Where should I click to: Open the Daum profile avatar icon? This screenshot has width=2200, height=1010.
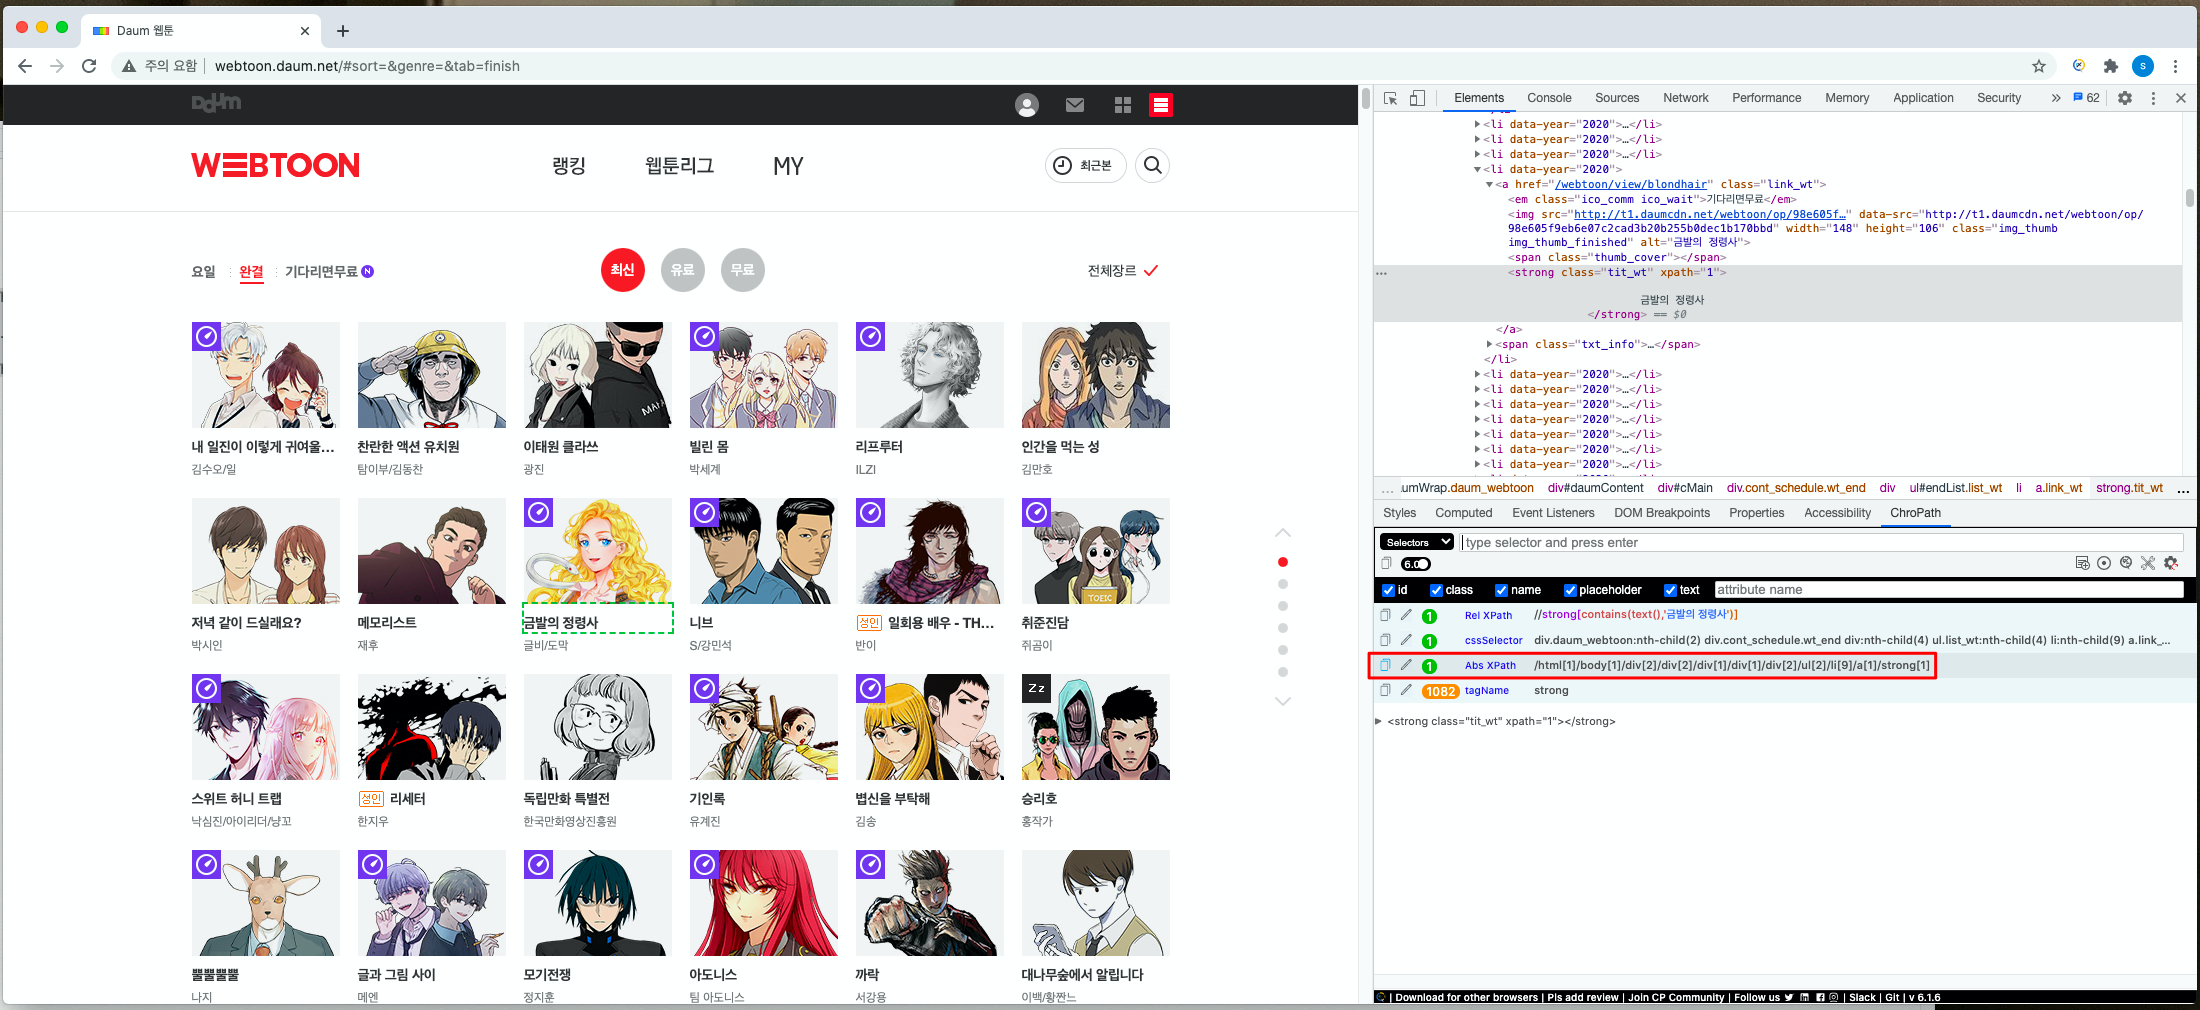coord(1027,105)
